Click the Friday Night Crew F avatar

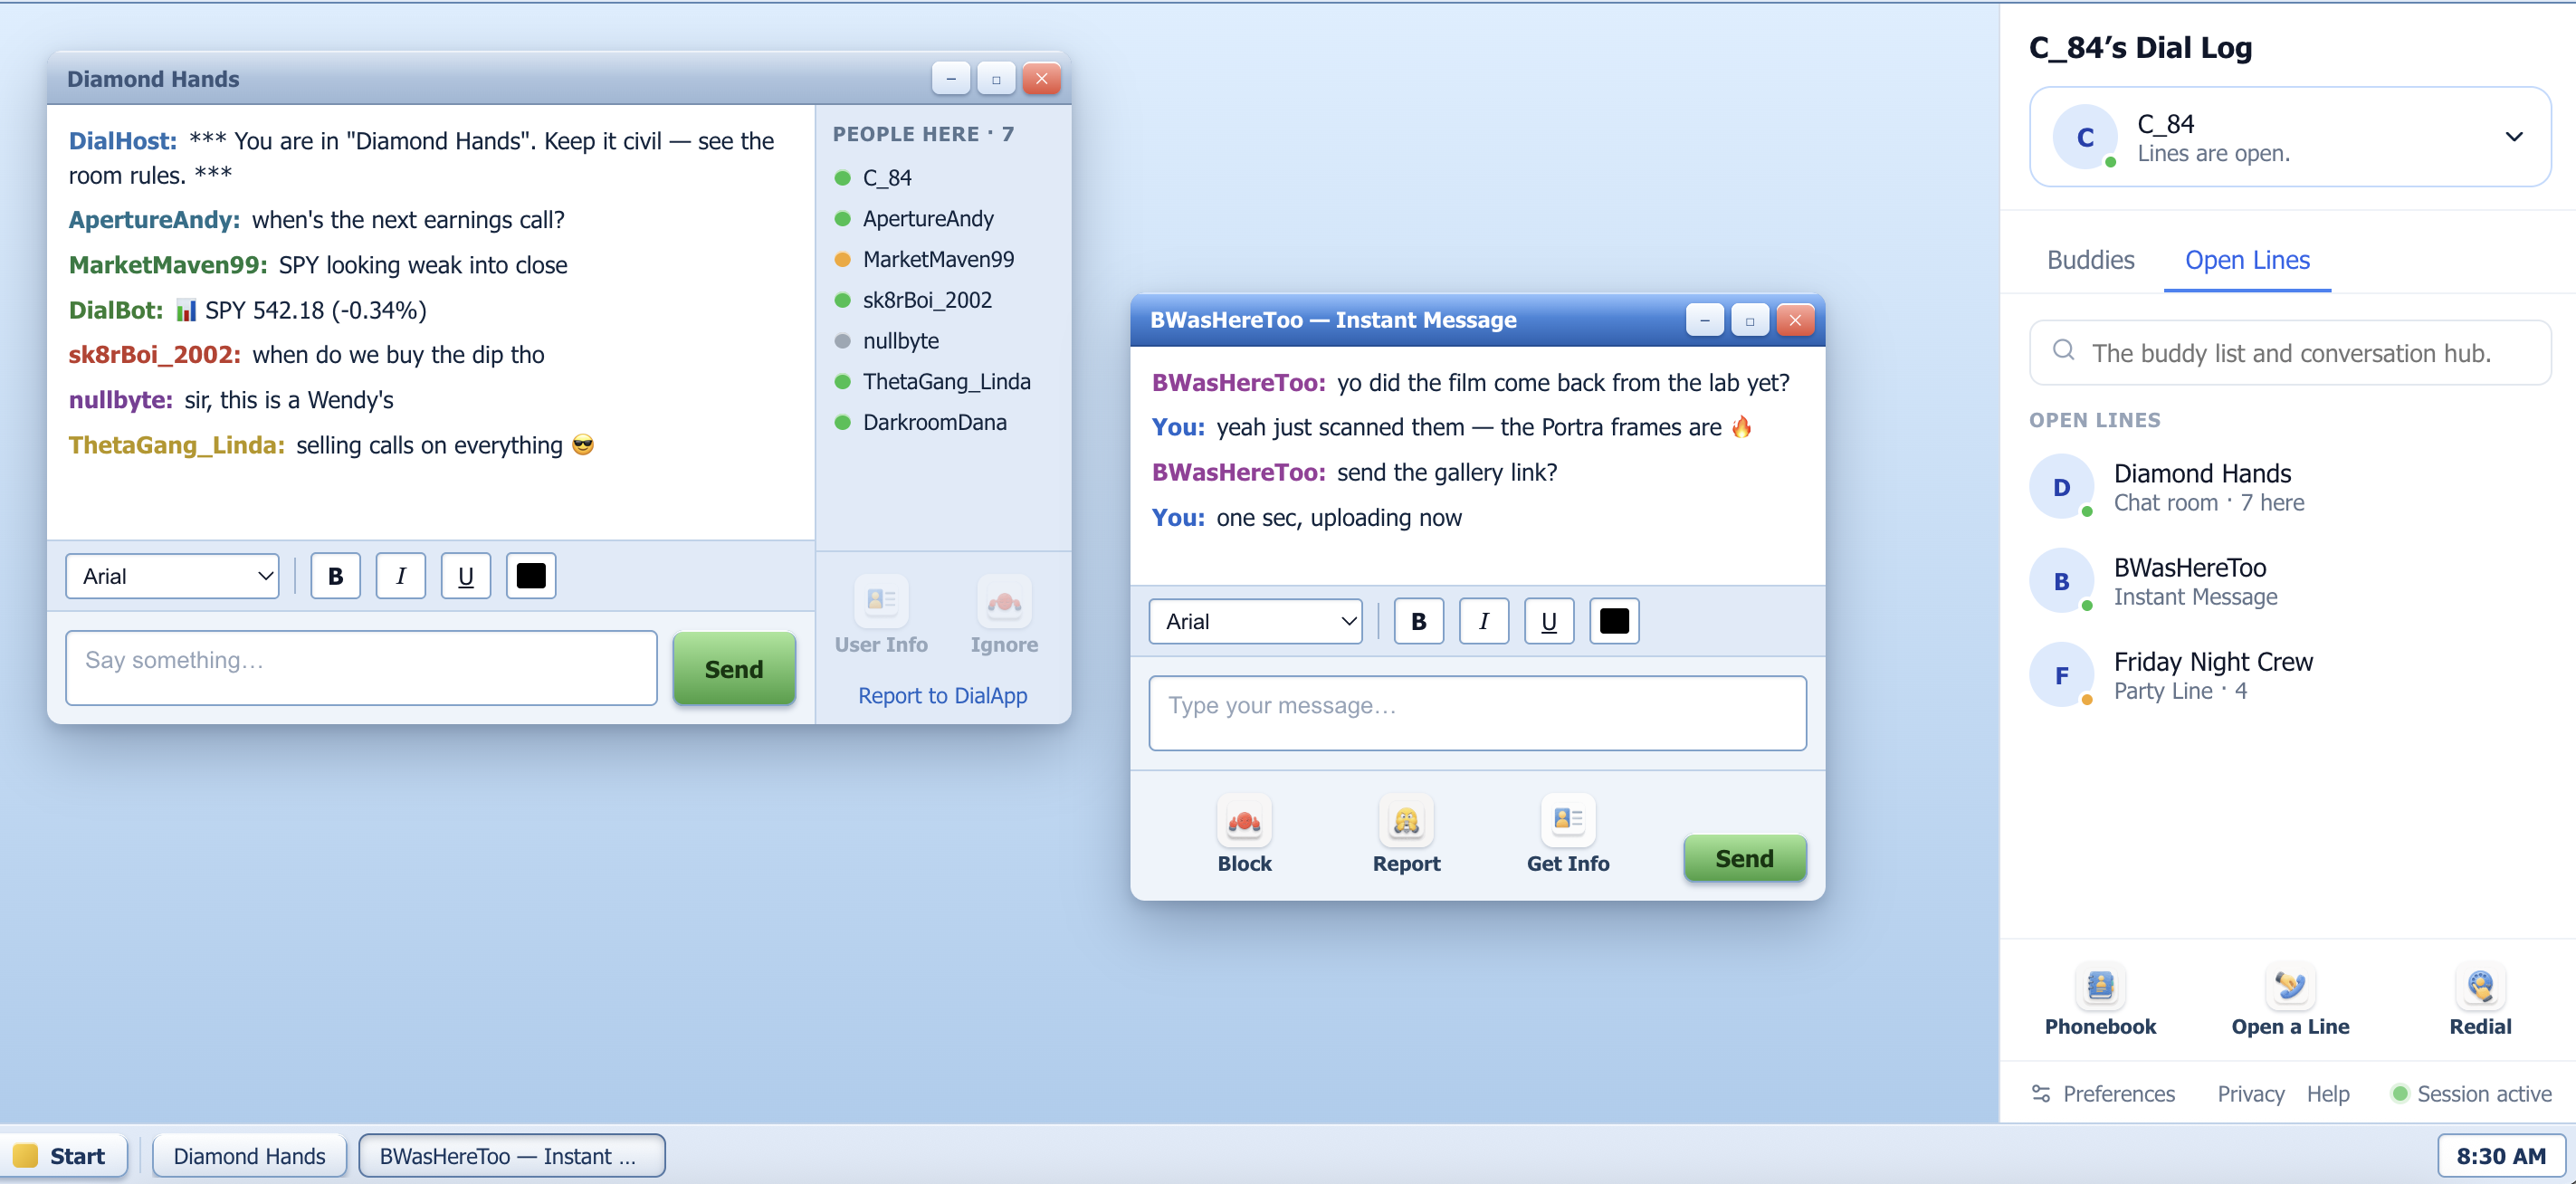tap(2061, 675)
